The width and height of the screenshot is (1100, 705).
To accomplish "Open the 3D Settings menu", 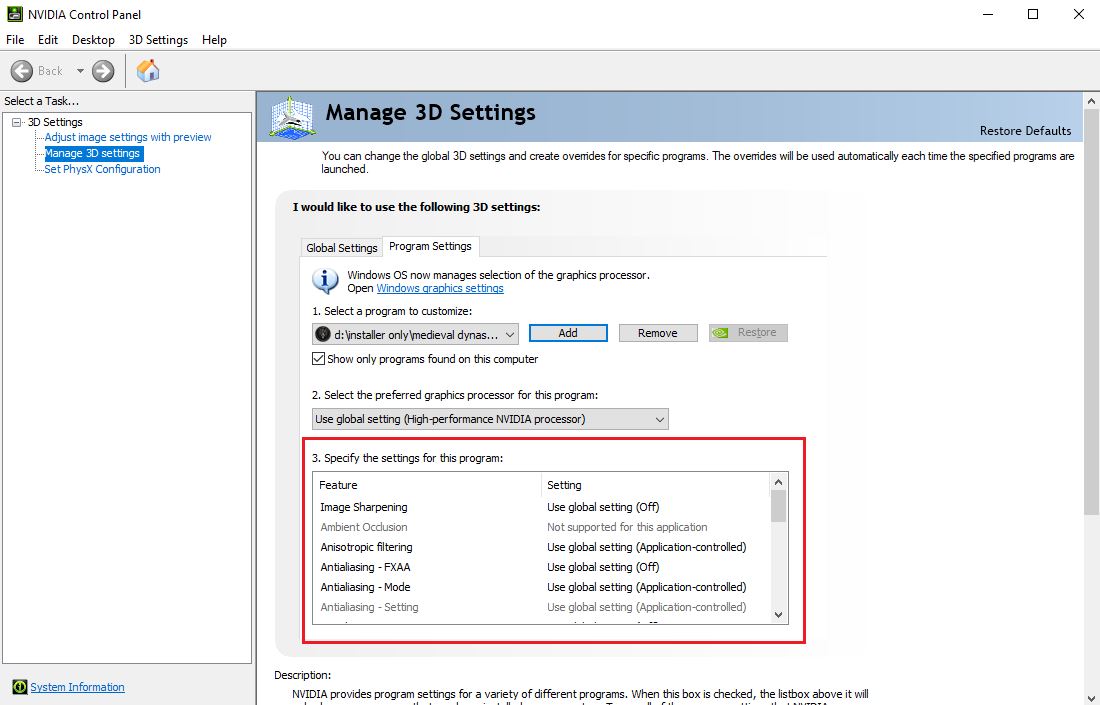I will pos(158,40).
